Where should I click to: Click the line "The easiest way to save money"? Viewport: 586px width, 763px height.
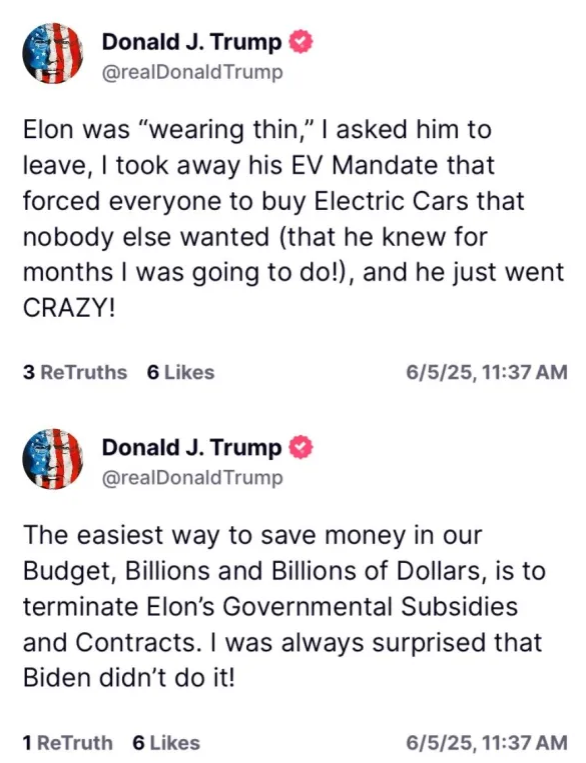click(253, 535)
